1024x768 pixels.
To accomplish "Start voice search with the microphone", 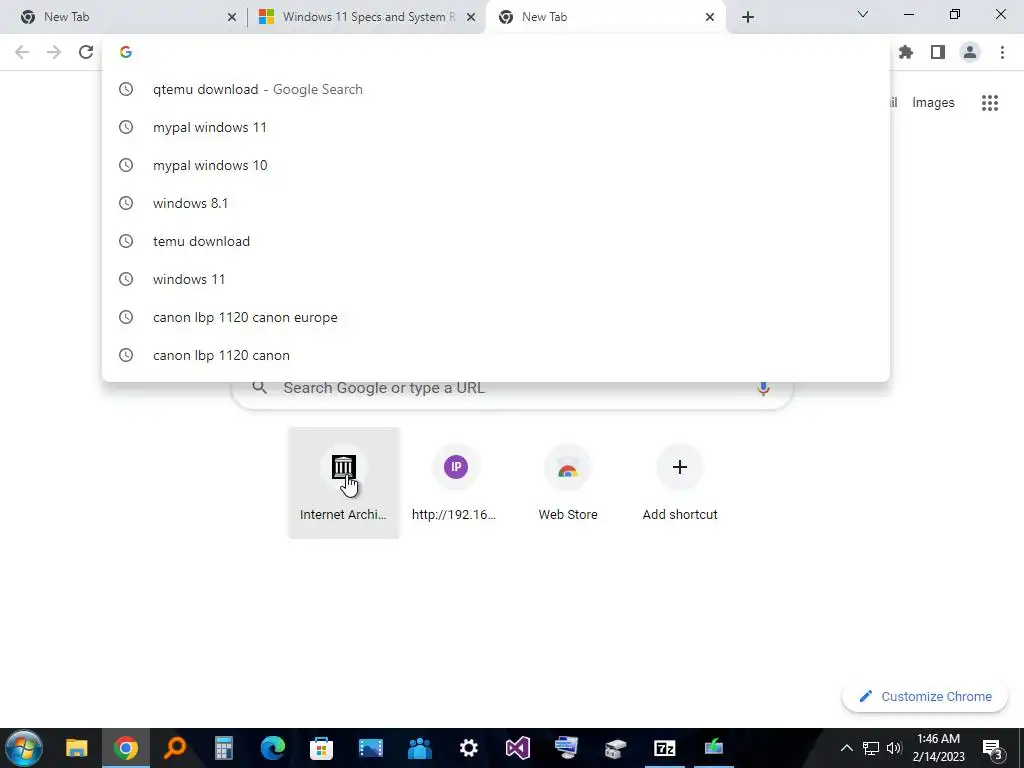I will pyautogui.click(x=763, y=388).
